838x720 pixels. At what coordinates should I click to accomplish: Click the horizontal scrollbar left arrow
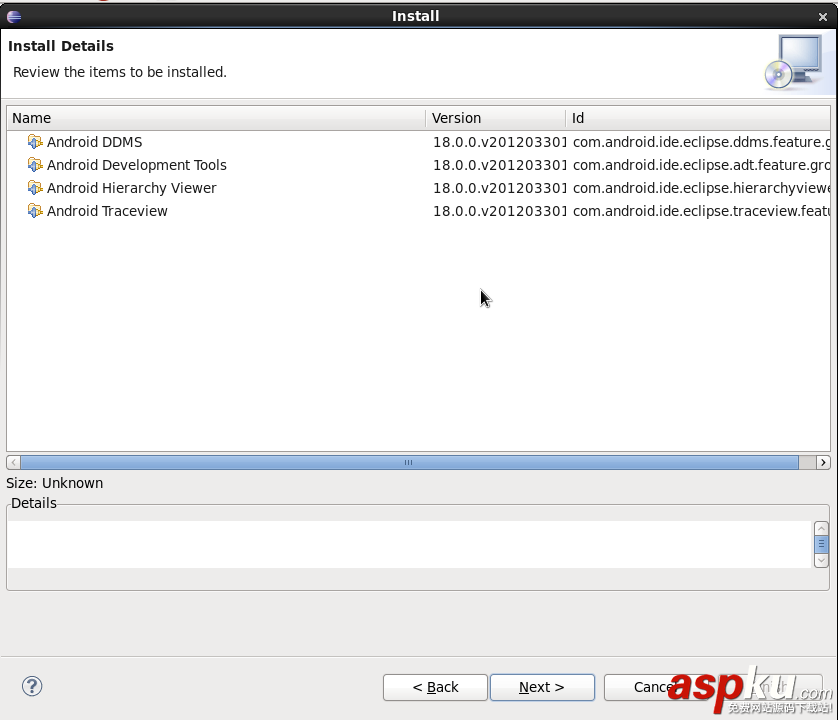click(13, 462)
